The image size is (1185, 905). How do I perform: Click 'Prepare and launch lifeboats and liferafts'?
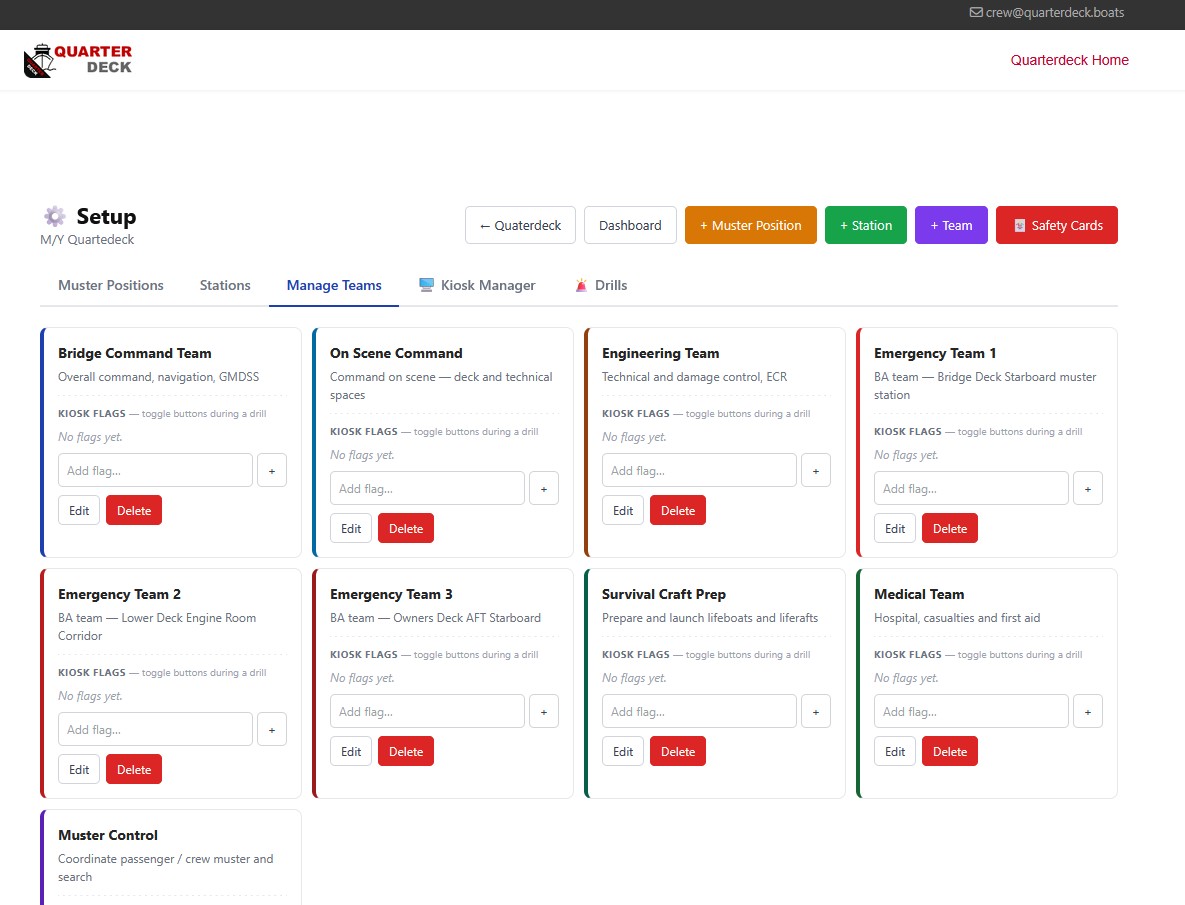pos(710,618)
